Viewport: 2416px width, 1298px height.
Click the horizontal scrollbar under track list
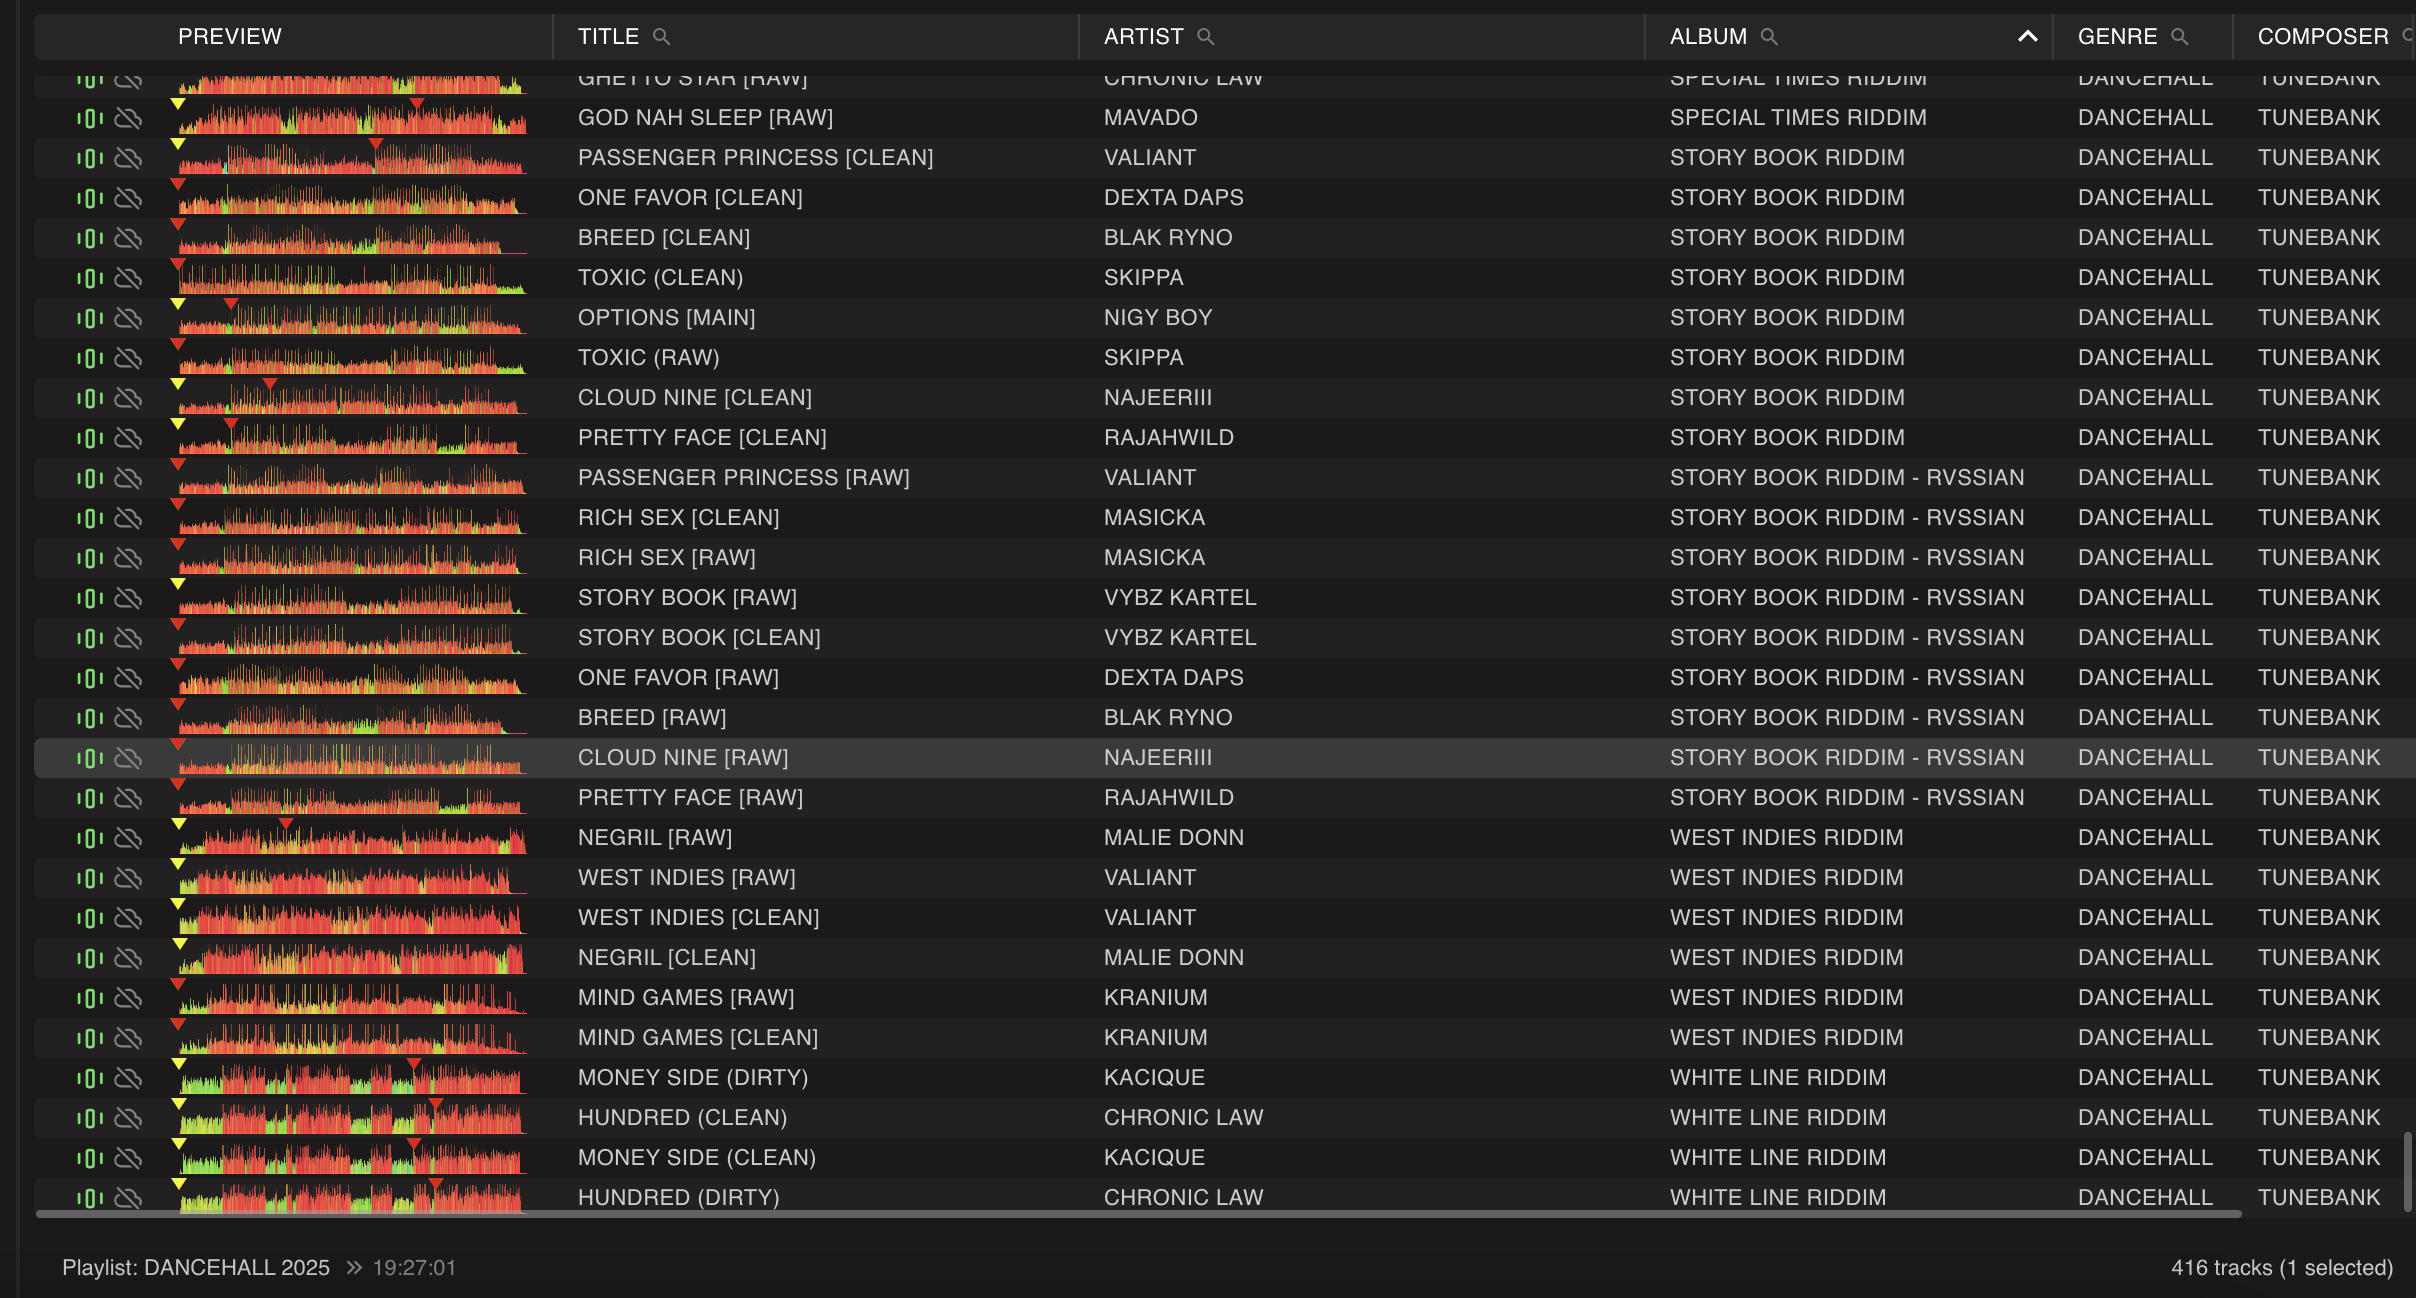pyautogui.click(x=1138, y=1214)
